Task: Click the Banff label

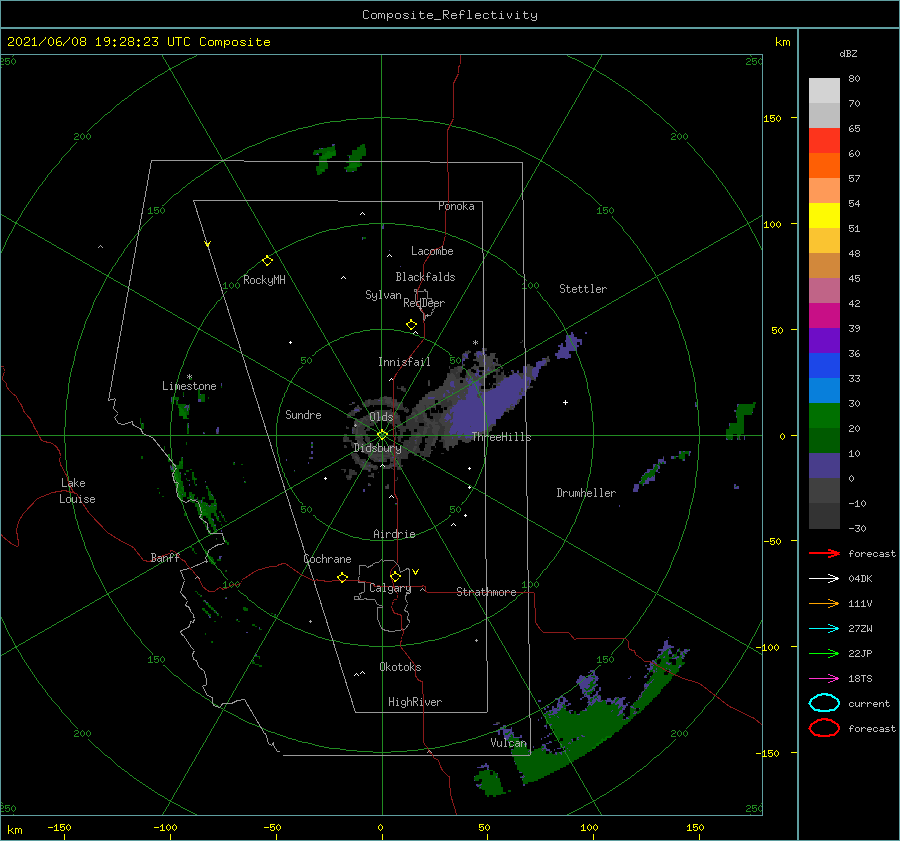Action: (x=165, y=558)
